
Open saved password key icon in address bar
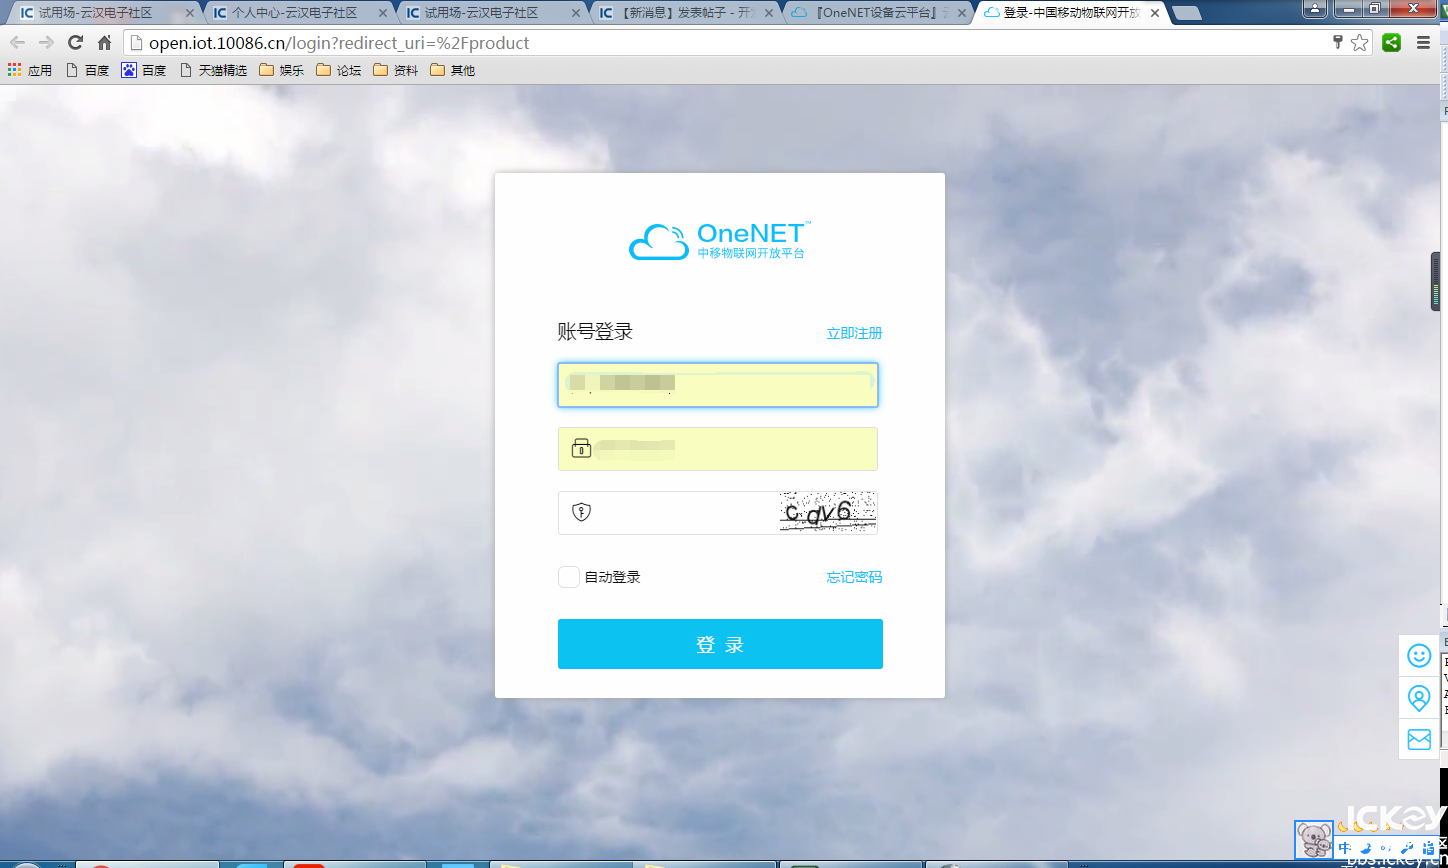pos(1337,42)
